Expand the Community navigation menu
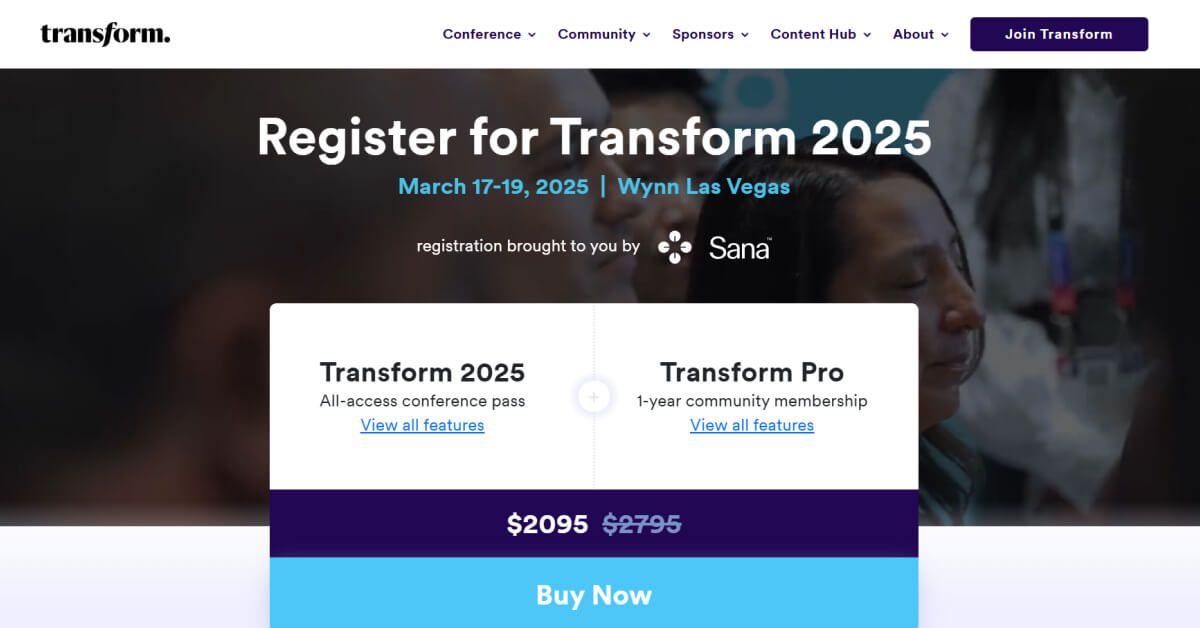Screen dimensions: 1200x628 (x=597, y=33)
